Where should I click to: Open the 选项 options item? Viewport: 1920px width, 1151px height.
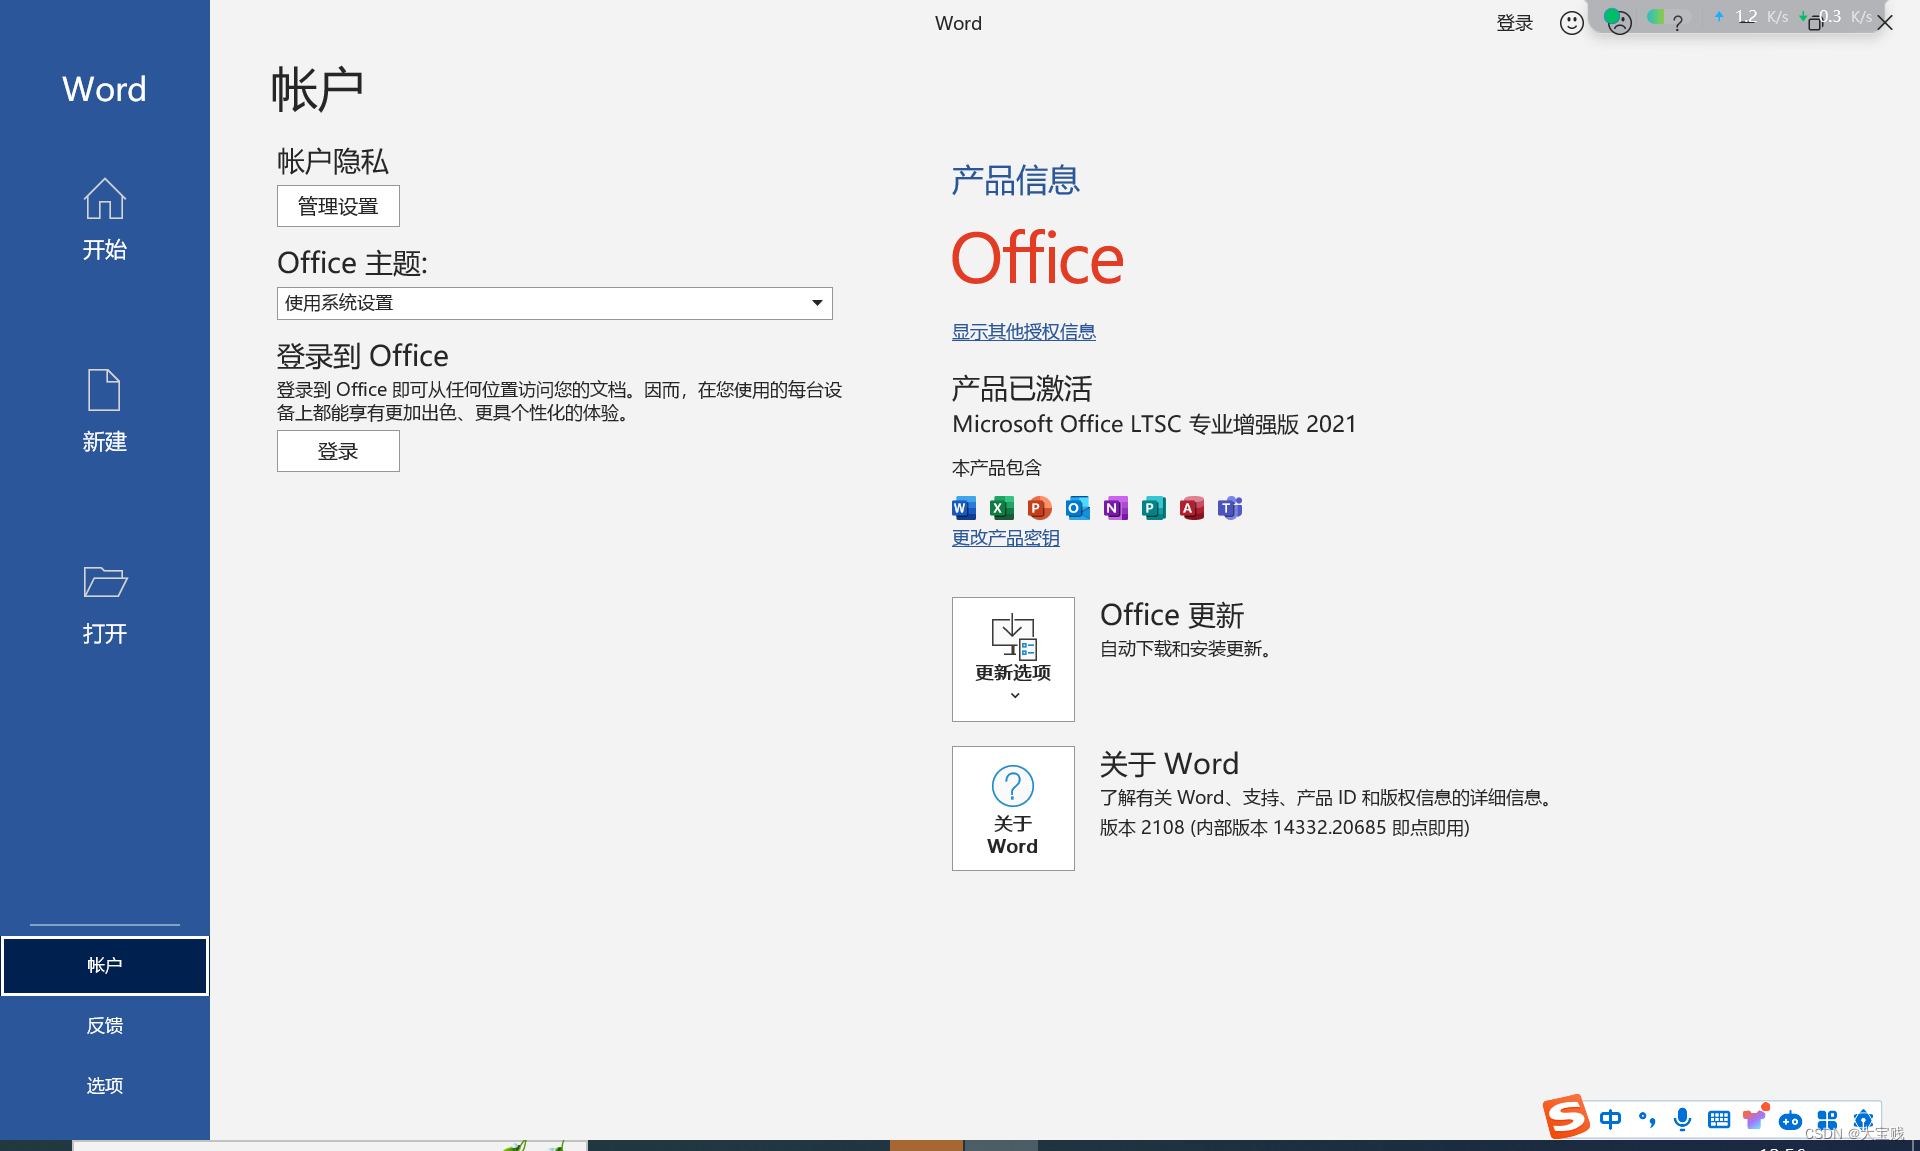tap(104, 1085)
